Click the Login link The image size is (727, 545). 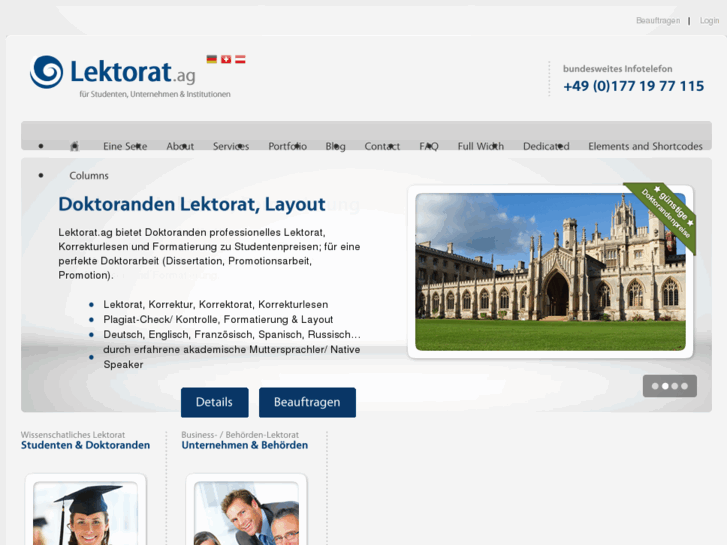(709, 20)
